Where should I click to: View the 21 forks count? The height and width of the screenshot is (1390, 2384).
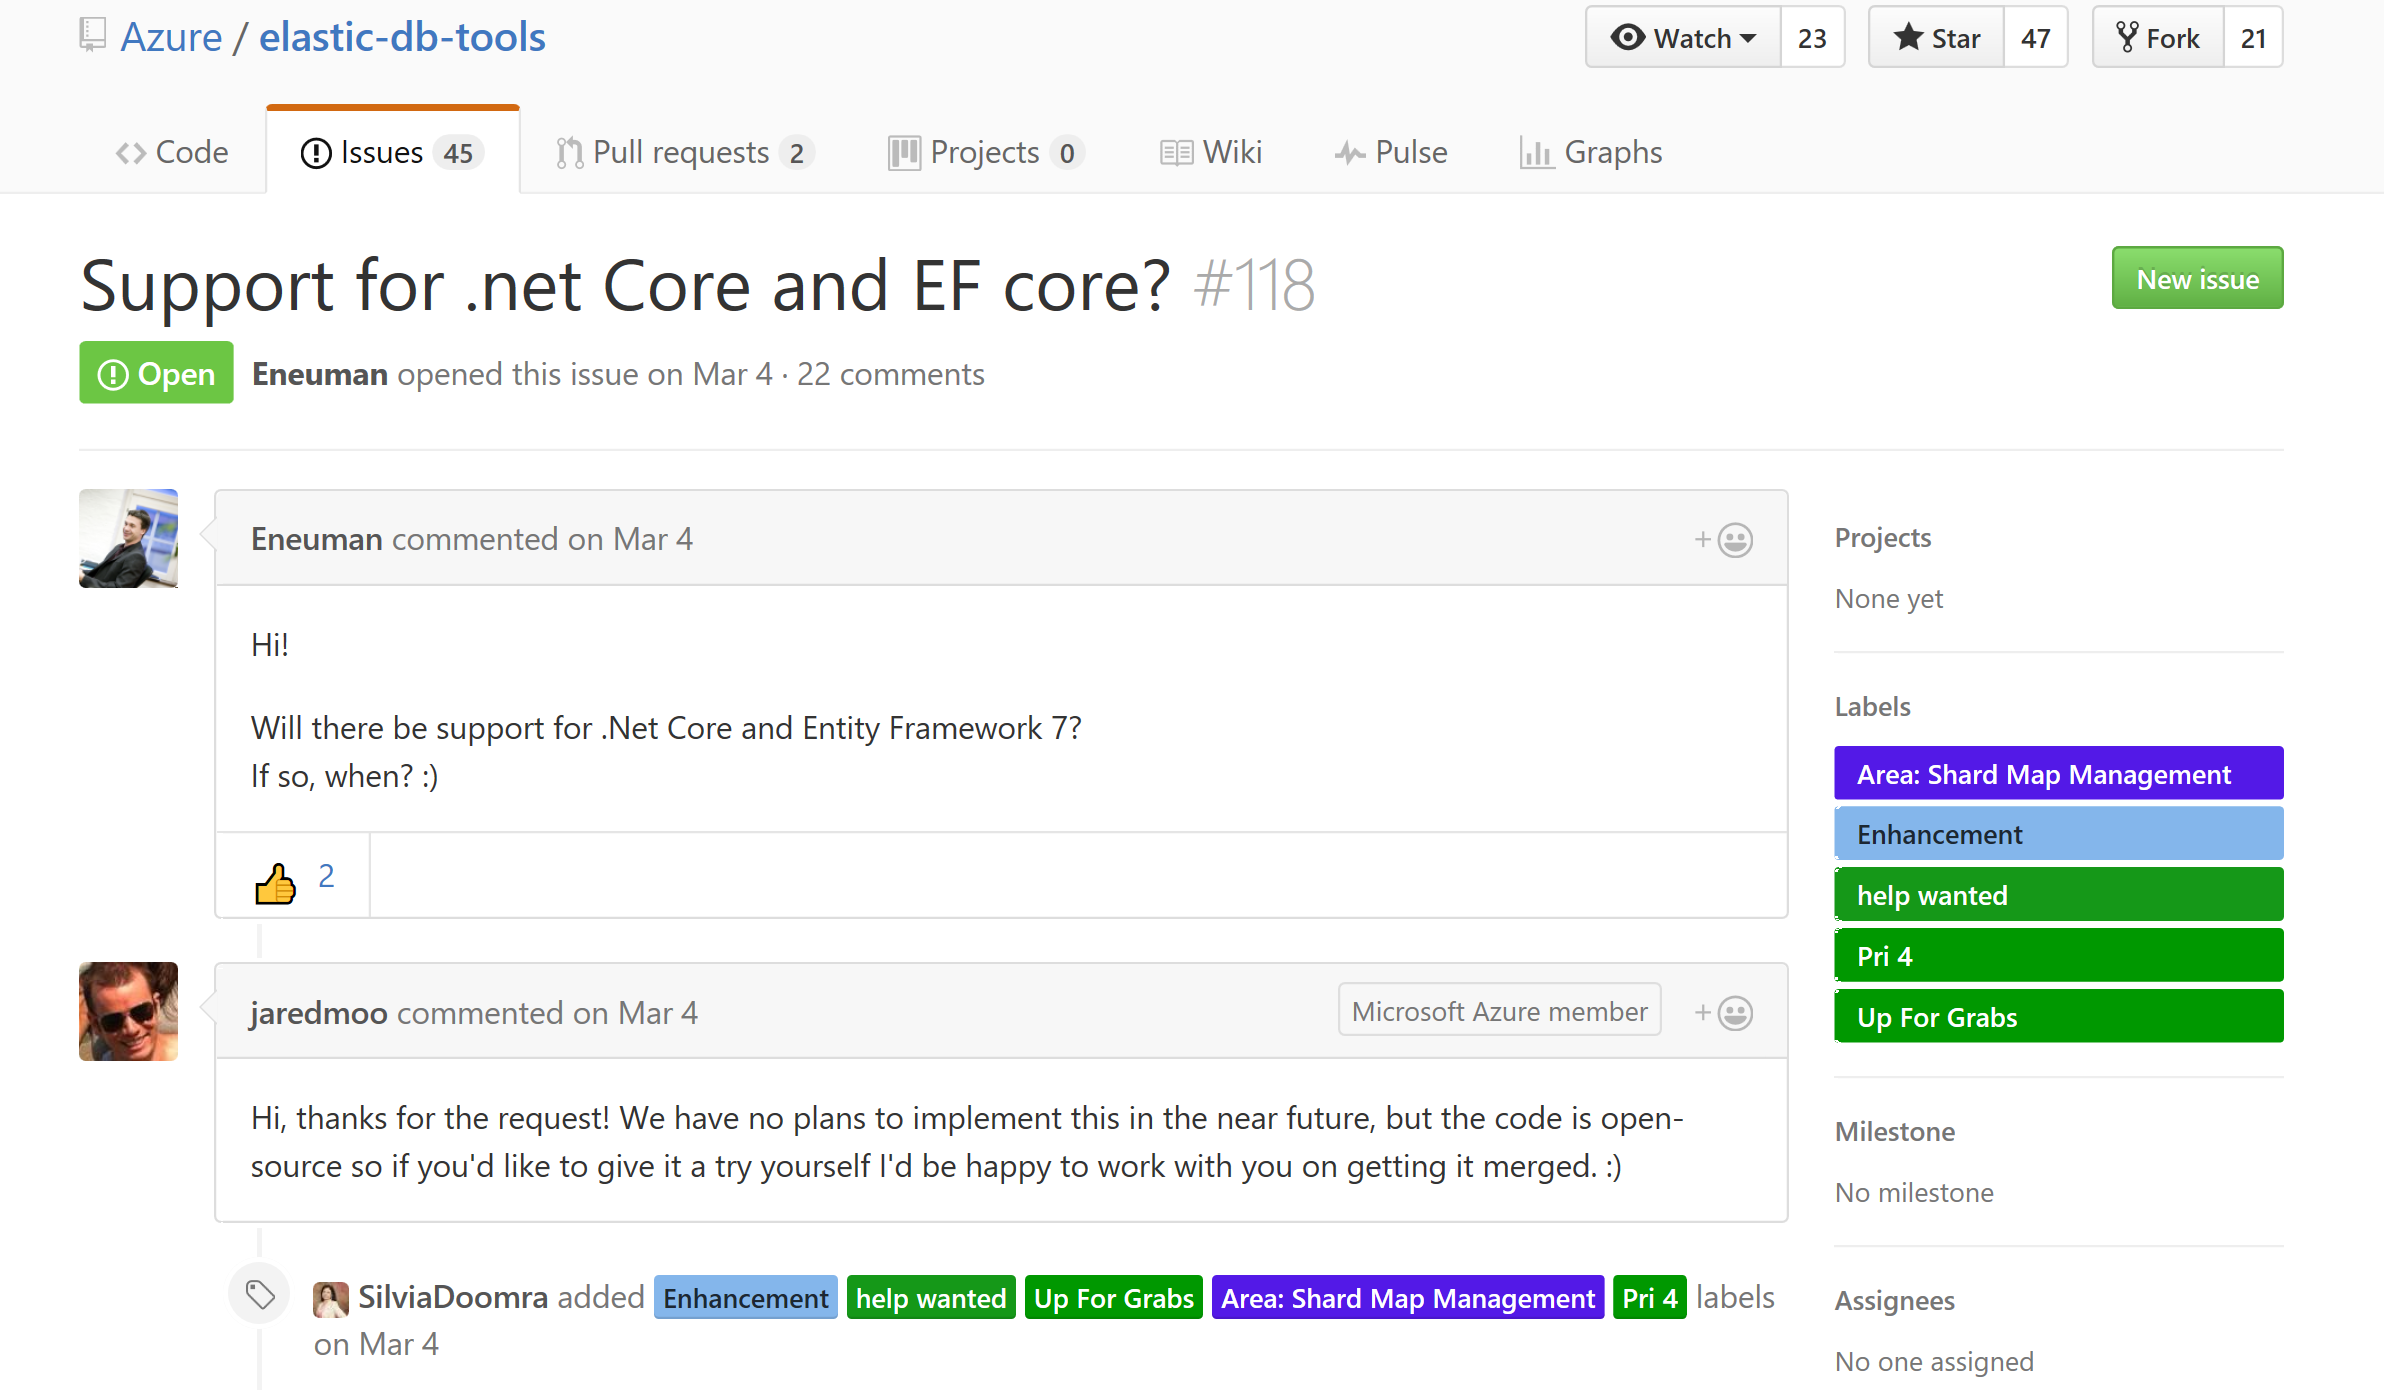click(x=2253, y=38)
